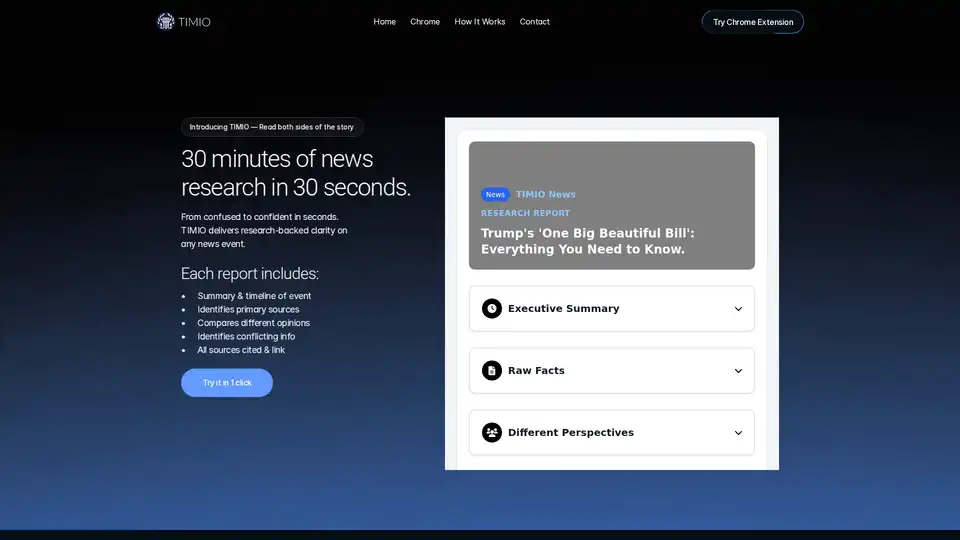The width and height of the screenshot is (960, 540).
Task: Navigate to the Contact page
Action: (x=534, y=22)
